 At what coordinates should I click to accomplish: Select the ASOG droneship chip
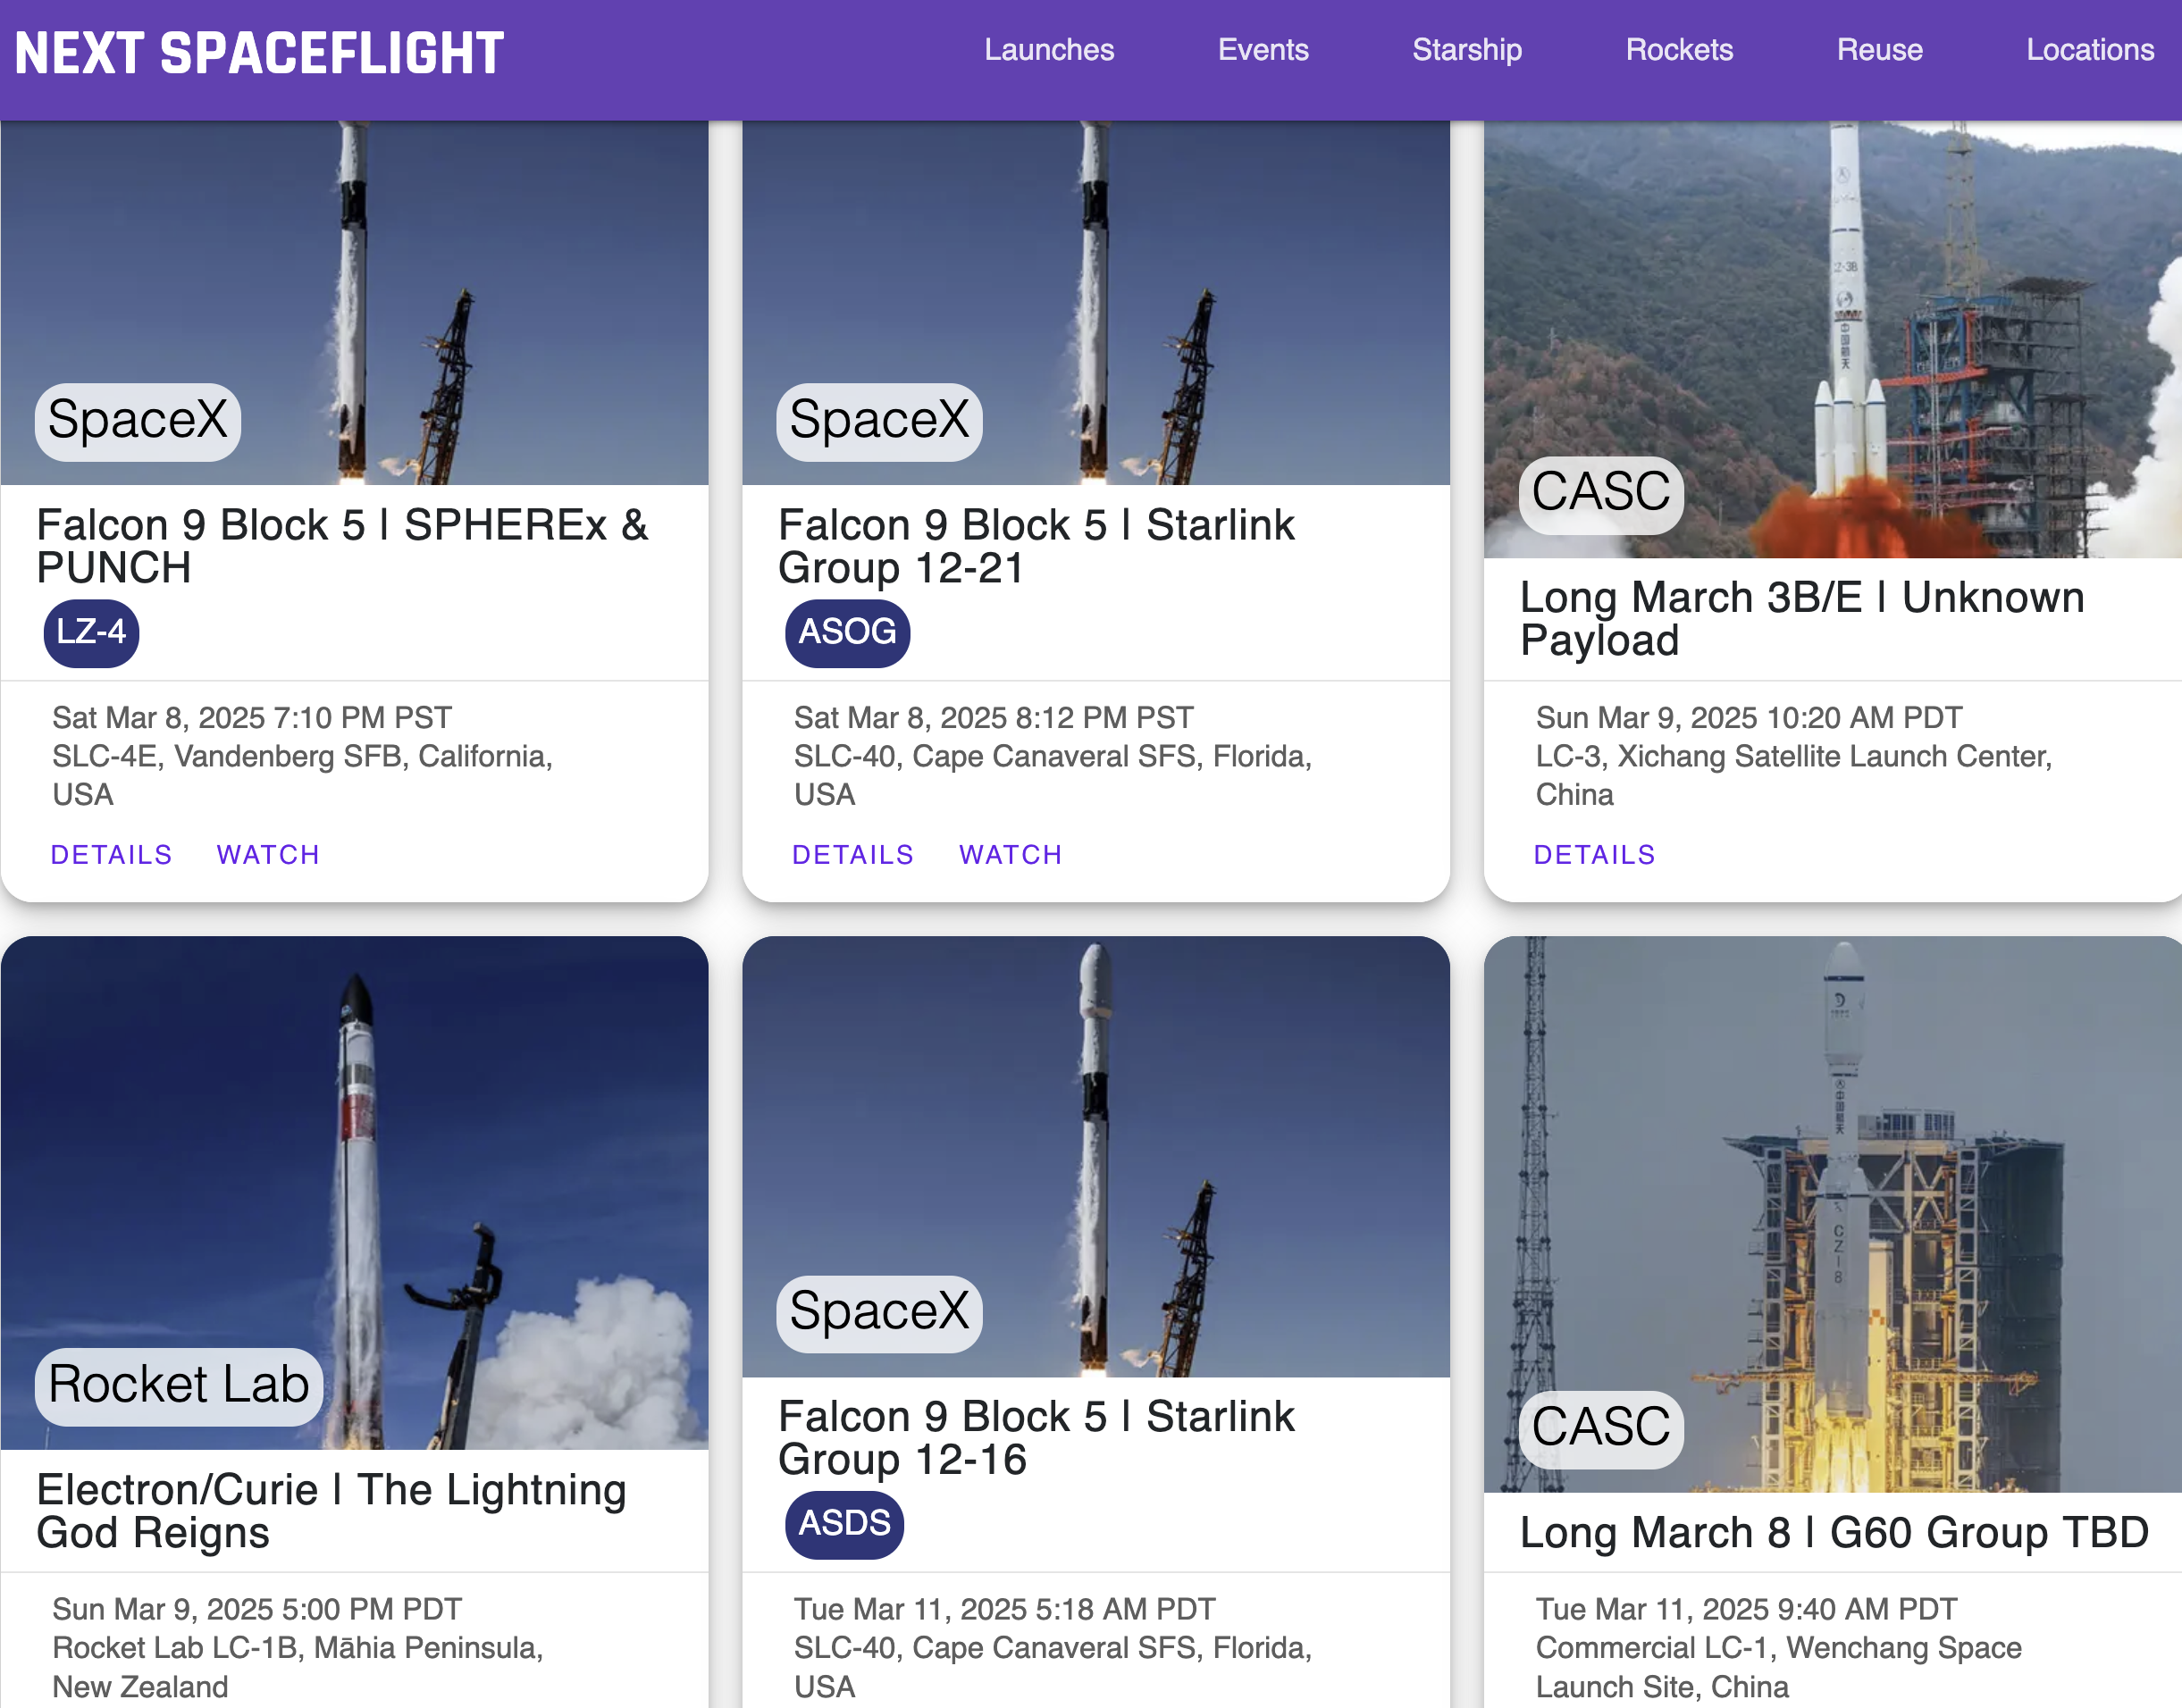[847, 633]
